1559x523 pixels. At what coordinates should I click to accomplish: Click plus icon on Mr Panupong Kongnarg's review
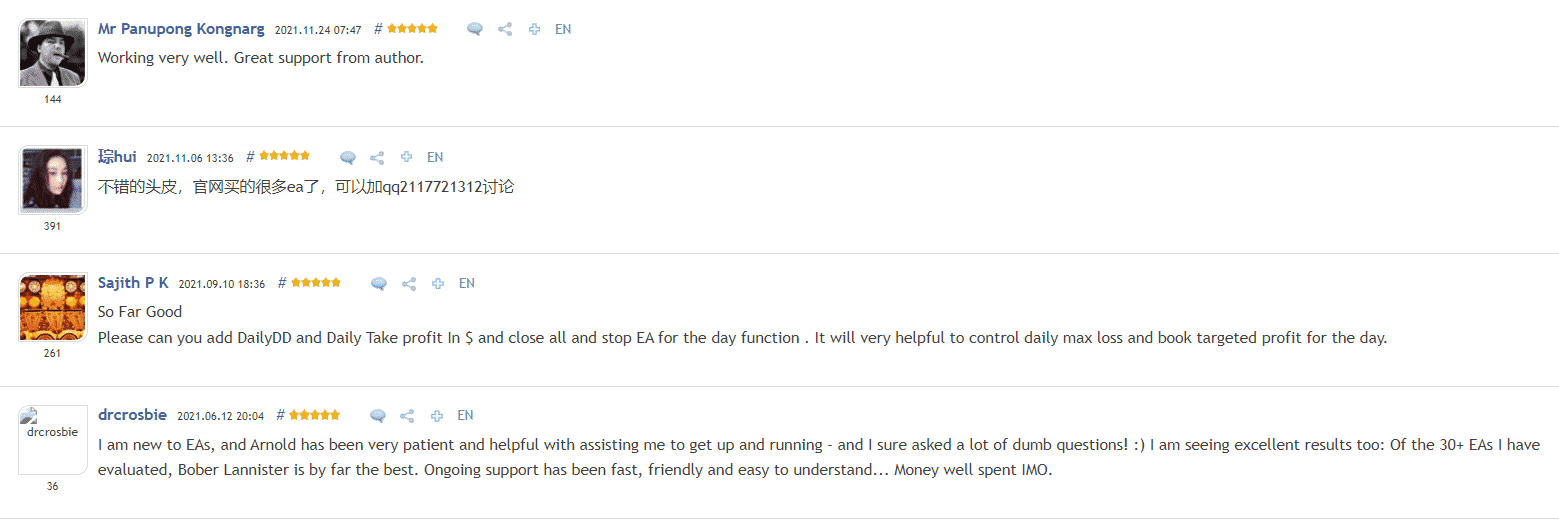(x=535, y=30)
